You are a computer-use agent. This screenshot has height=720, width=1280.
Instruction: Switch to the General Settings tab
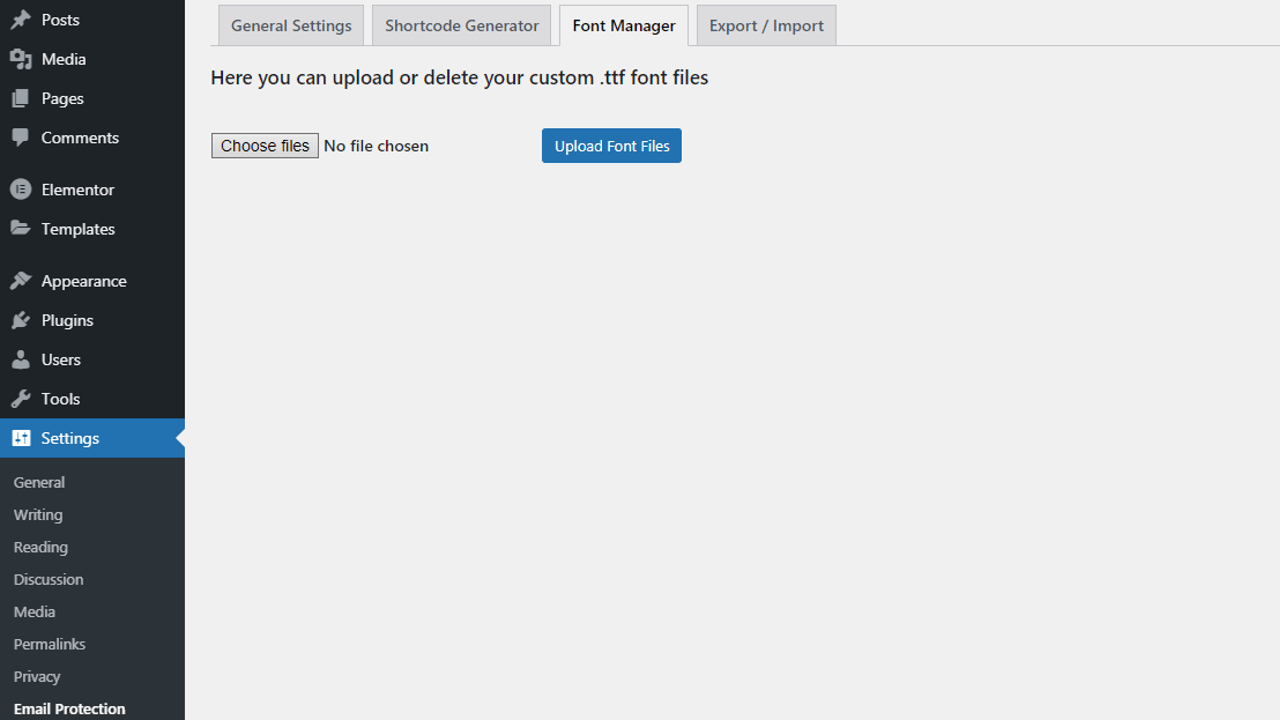(291, 26)
